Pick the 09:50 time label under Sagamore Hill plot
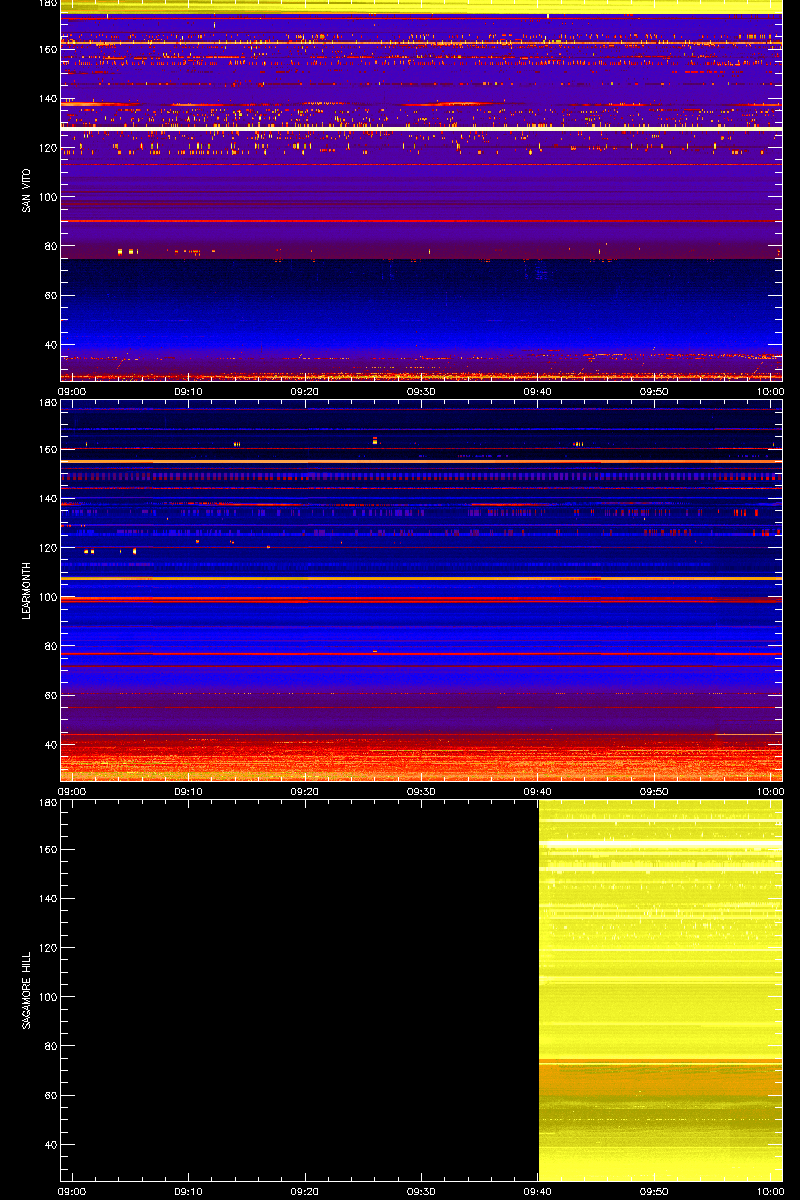This screenshot has width=800, height=1200. (x=654, y=1191)
